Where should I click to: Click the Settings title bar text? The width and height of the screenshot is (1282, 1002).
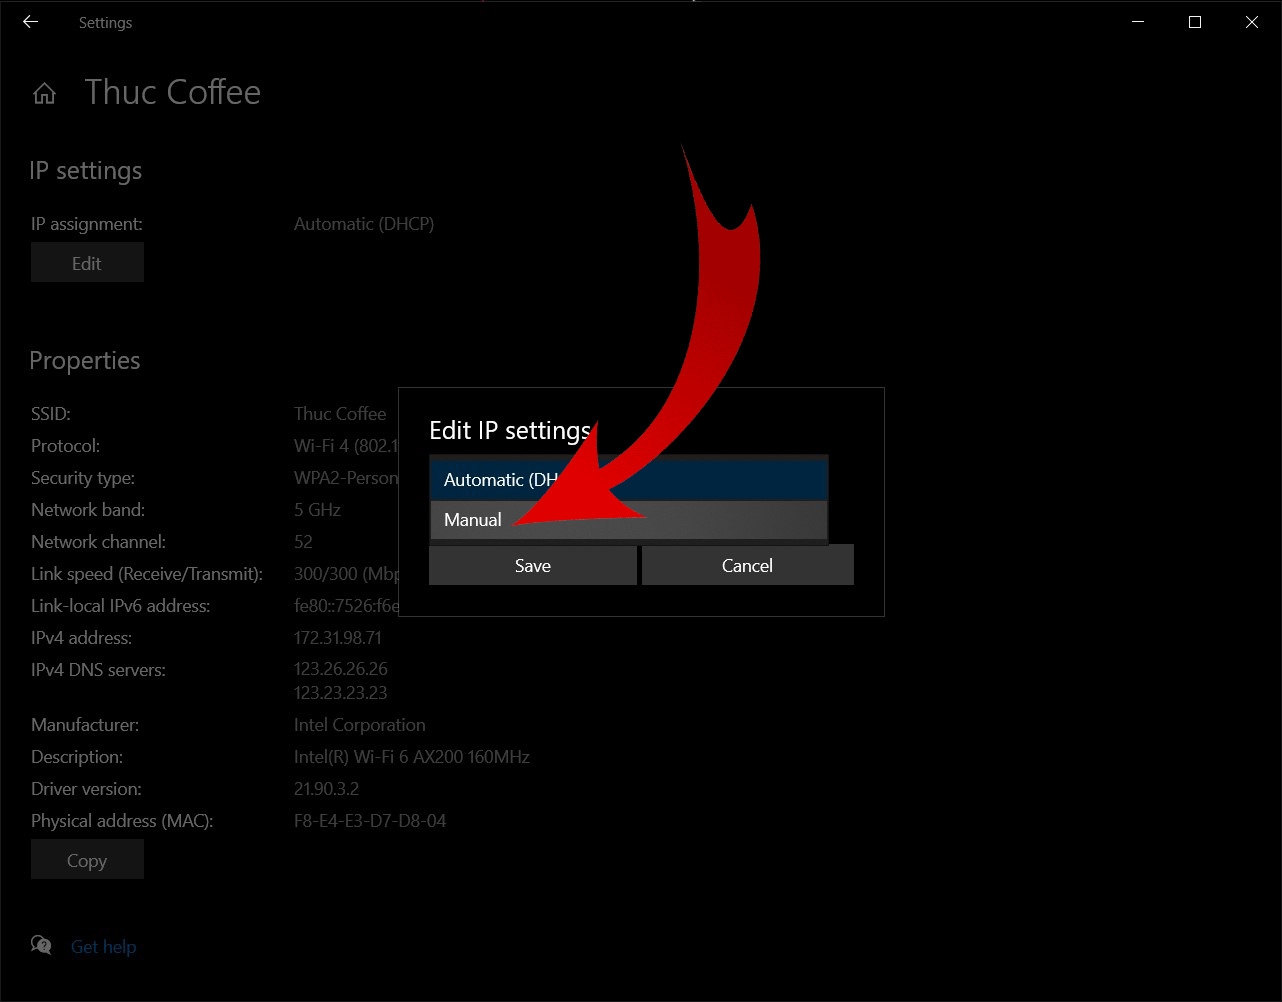tap(105, 23)
